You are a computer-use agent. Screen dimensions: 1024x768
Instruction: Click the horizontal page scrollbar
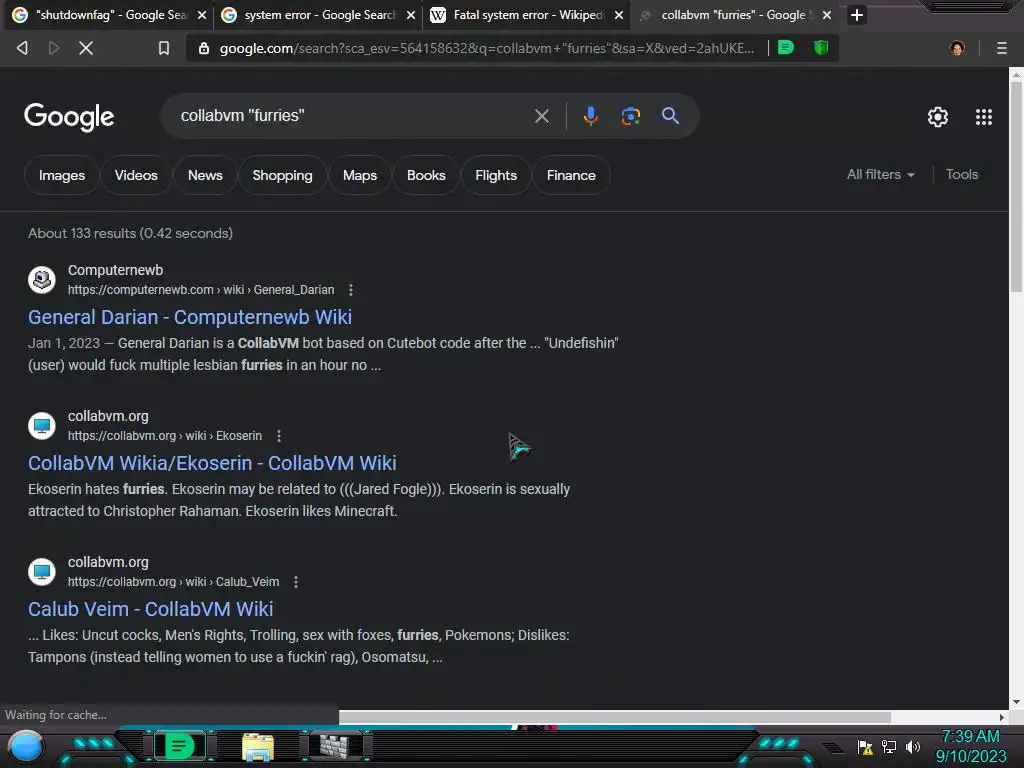[614, 717]
